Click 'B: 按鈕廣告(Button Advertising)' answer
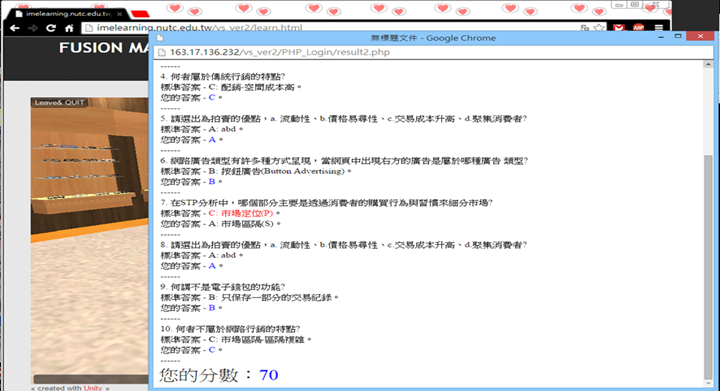720x391 pixels. tap(276, 171)
